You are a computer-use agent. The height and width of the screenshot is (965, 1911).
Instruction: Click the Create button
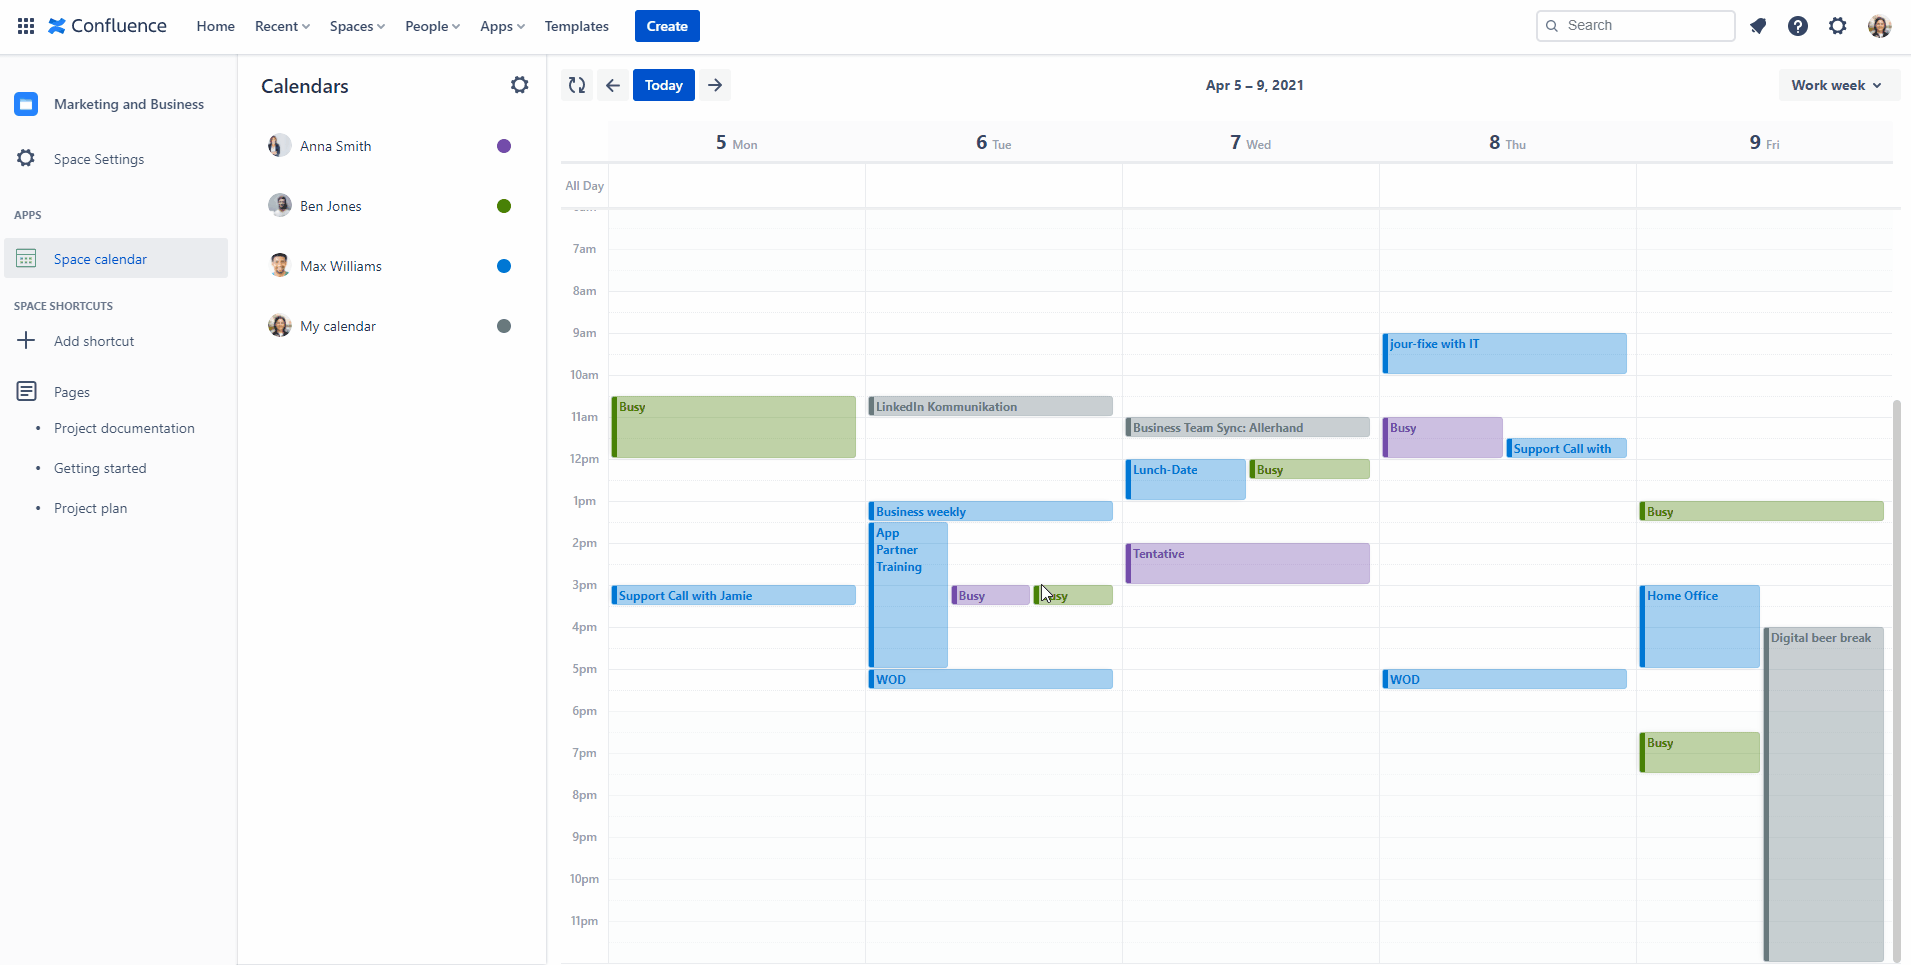tap(666, 25)
